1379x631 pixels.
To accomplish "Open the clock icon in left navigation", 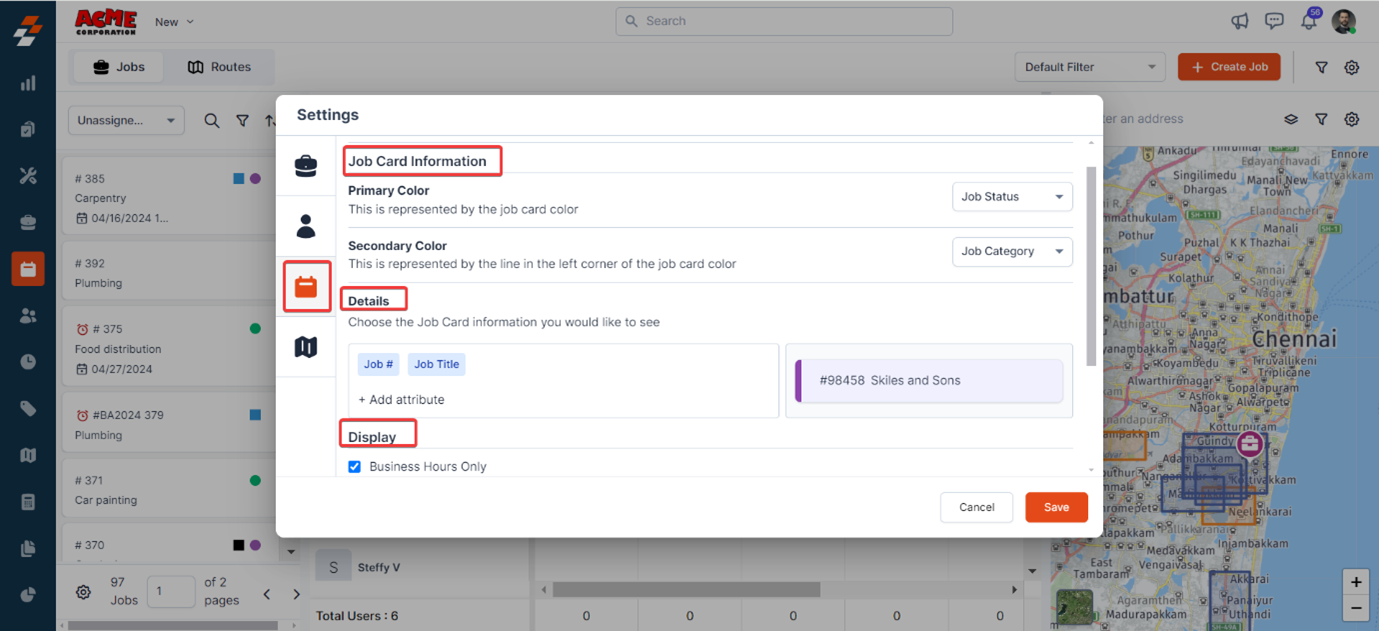I will click(x=28, y=362).
